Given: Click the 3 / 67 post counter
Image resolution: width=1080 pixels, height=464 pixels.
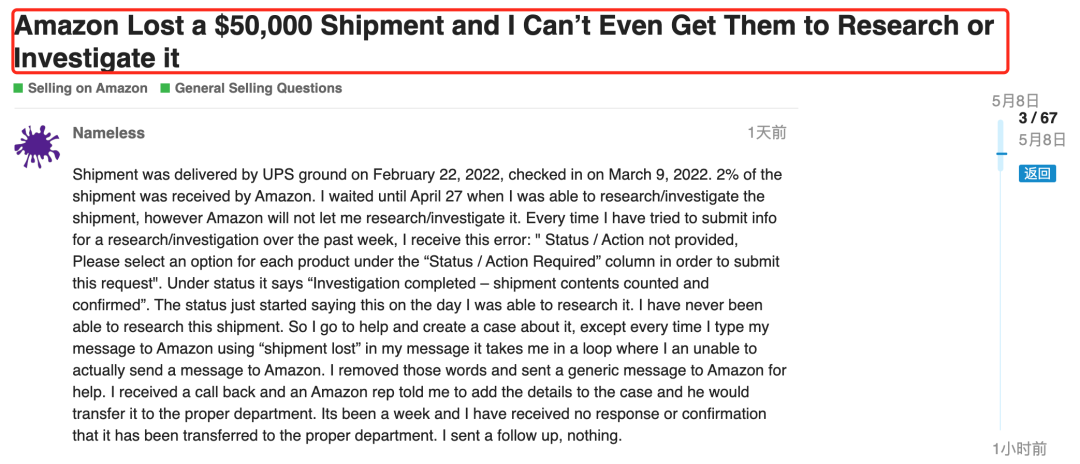Looking at the screenshot, I should click(x=1038, y=118).
